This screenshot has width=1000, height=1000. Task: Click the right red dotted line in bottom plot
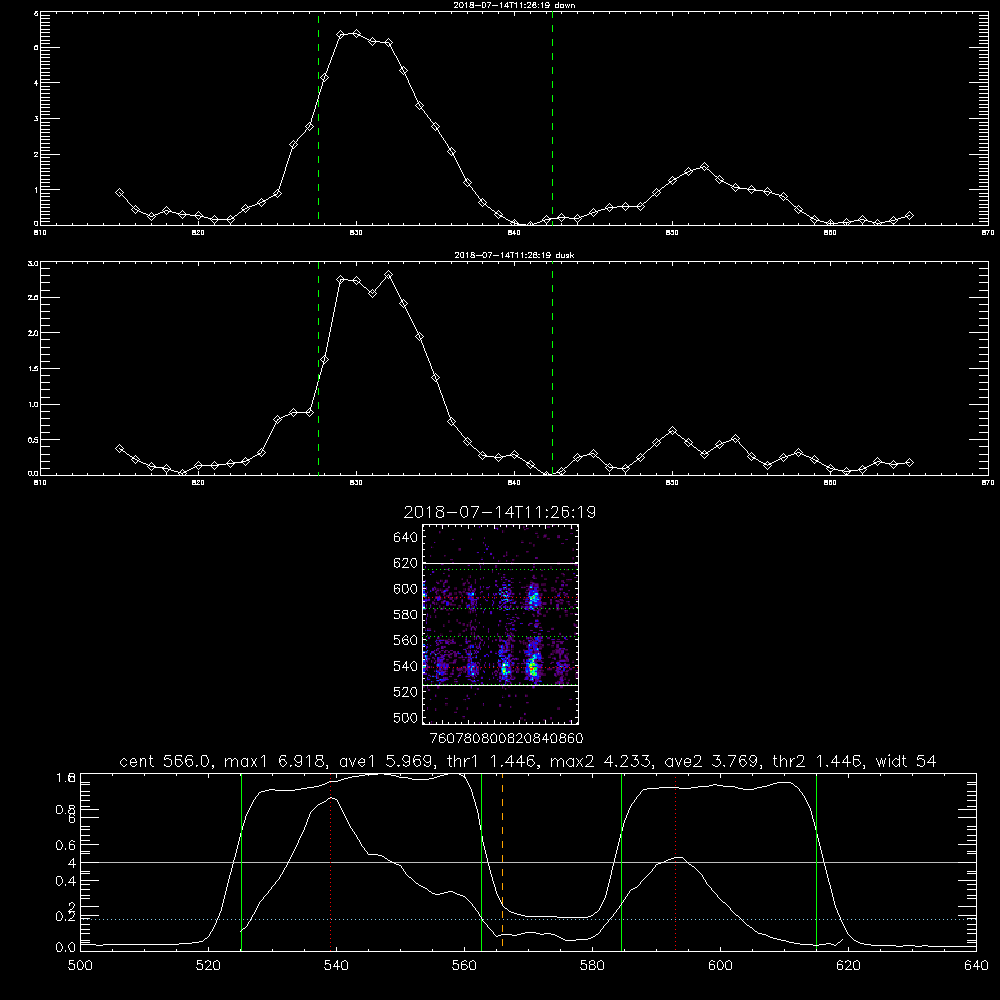(x=675, y=861)
